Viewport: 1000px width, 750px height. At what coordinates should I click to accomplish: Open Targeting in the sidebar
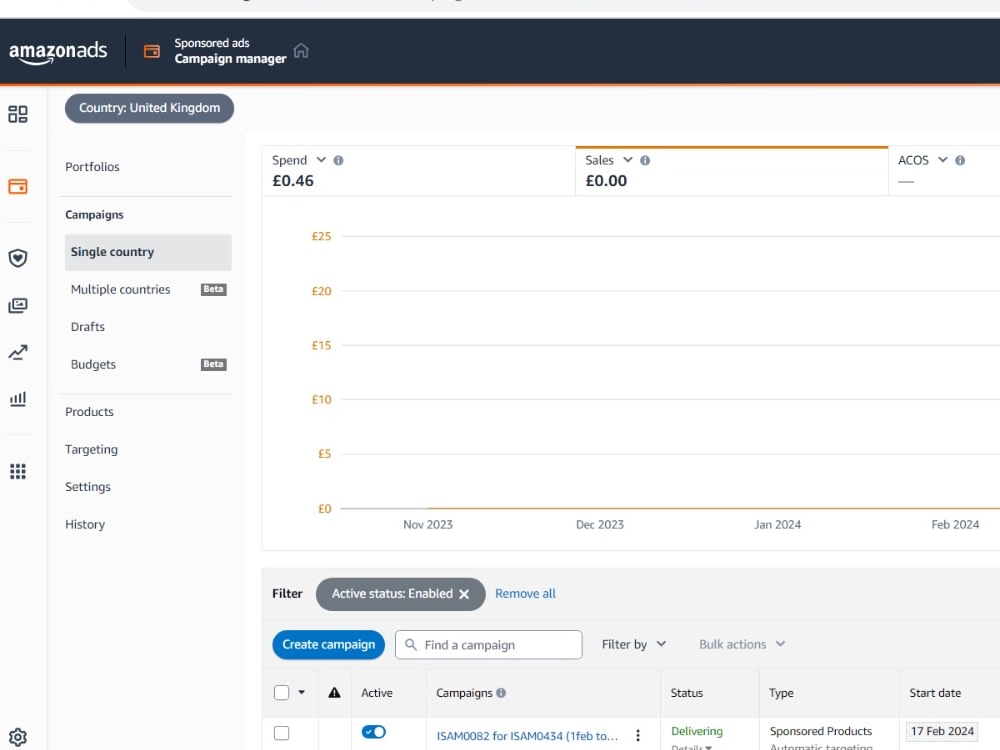[x=91, y=450]
